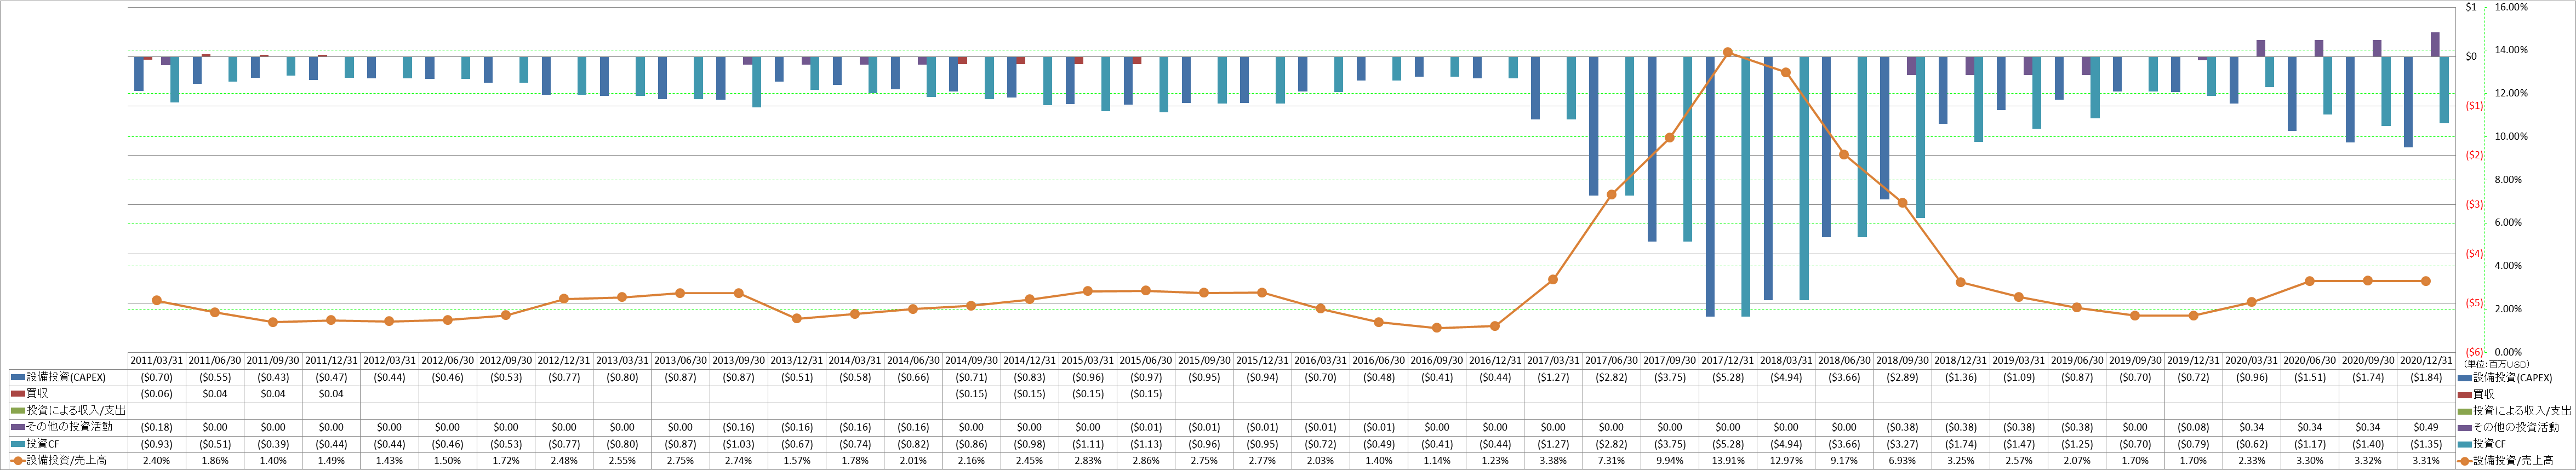Select the ($1.13) 投資CF cell

[1146, 444]
